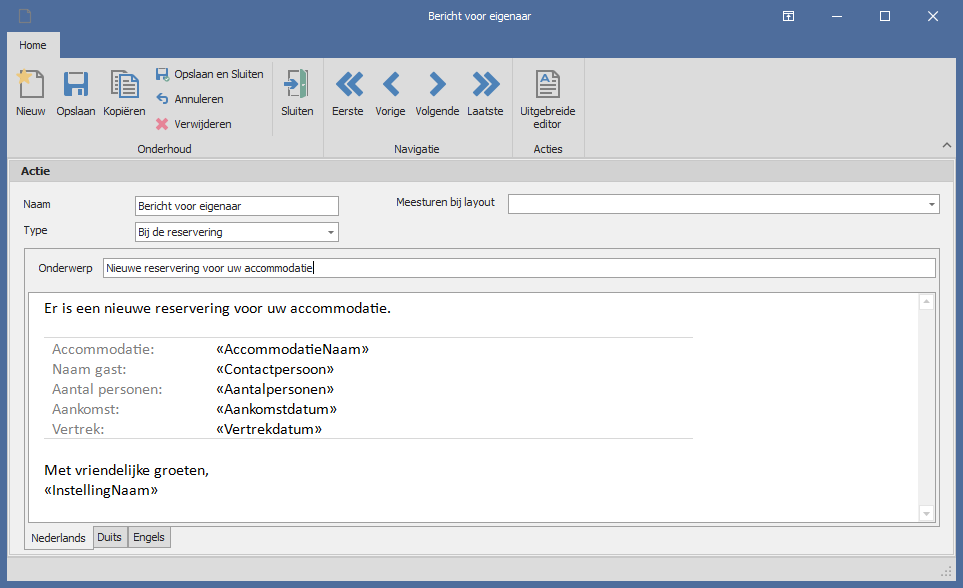
Task: Open the Uitgebreide editor
Action: 547,99
